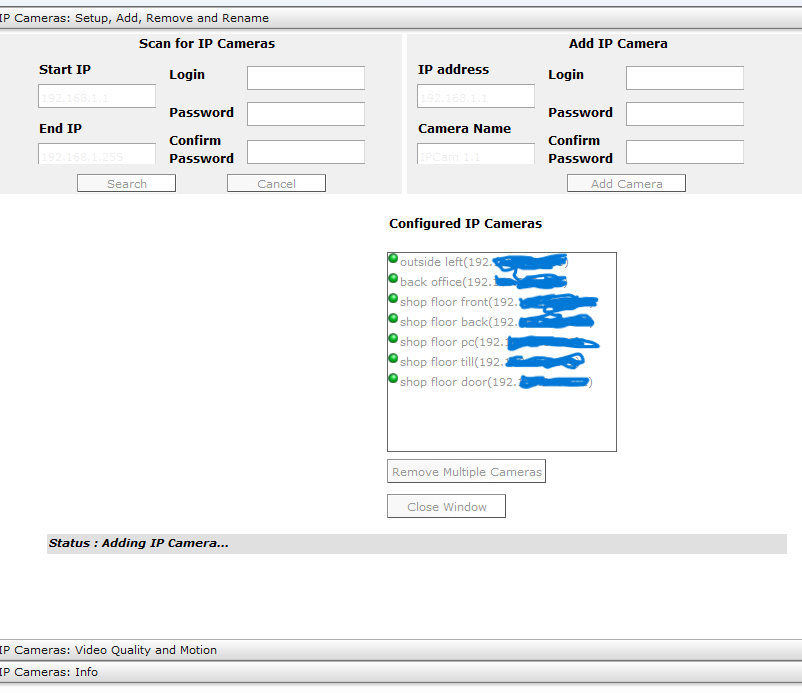This screenshot has height=693, width=802.
Task: Click green status icon beside shop floor back
Action: [393, 319]
